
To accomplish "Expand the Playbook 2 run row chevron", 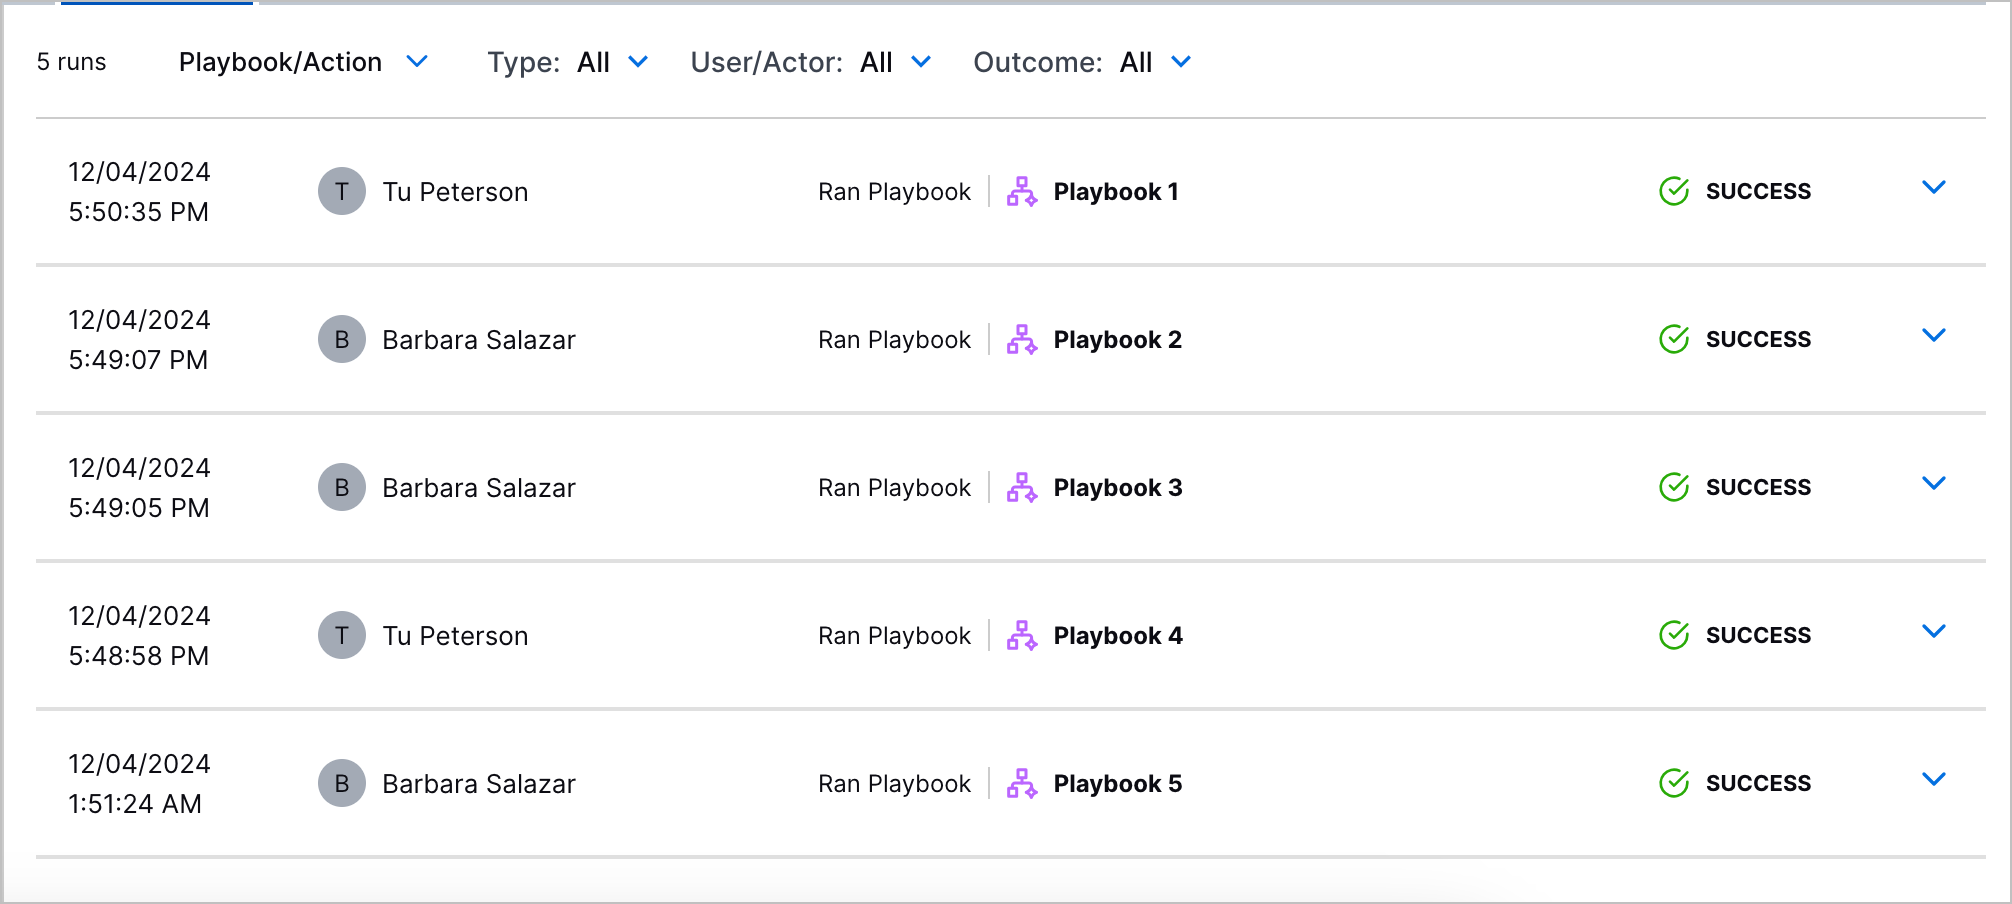I will tap(1934, 335).
